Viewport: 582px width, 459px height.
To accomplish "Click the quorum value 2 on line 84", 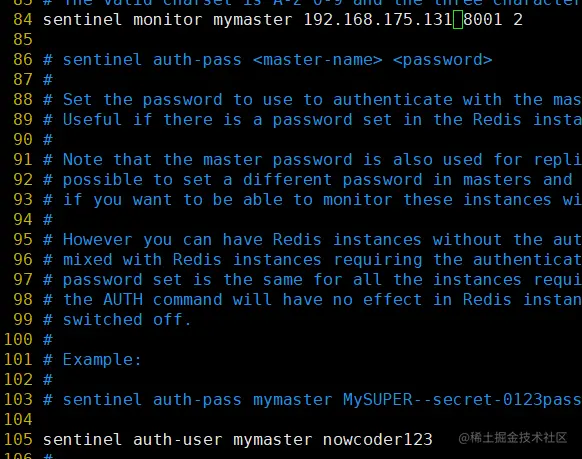I will [x=518, y=20].
